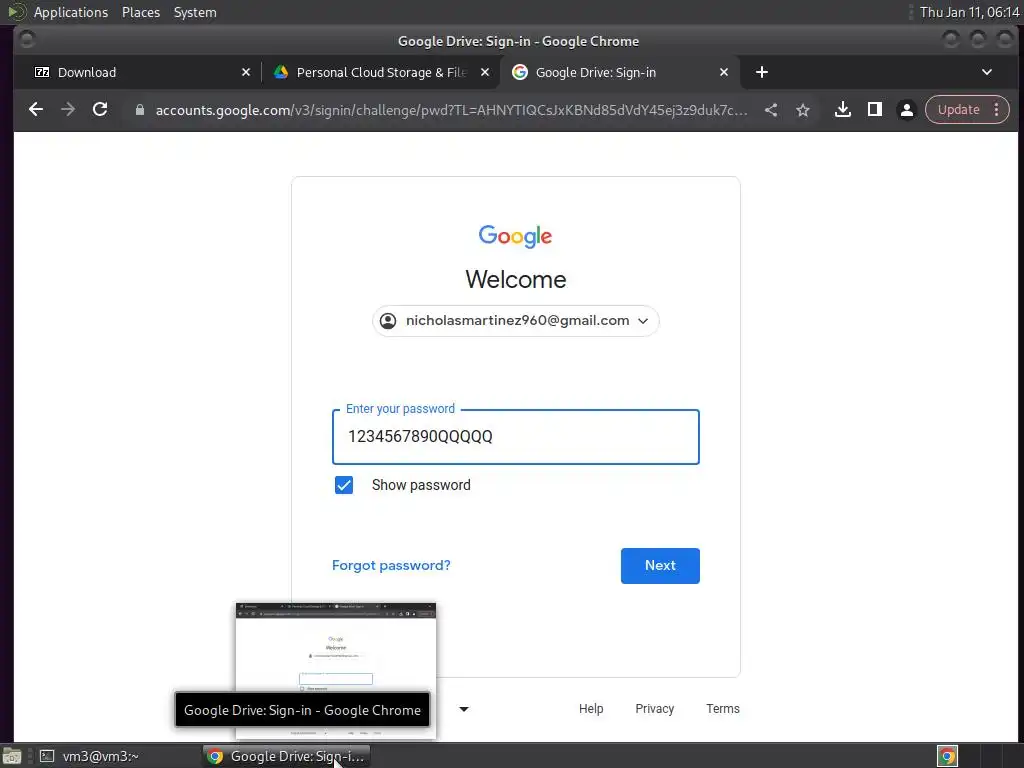The height and width of the screenshot is (768, 1024).
Task: Switch to Personal Cloud Storage tab
Action: point(382,72)
